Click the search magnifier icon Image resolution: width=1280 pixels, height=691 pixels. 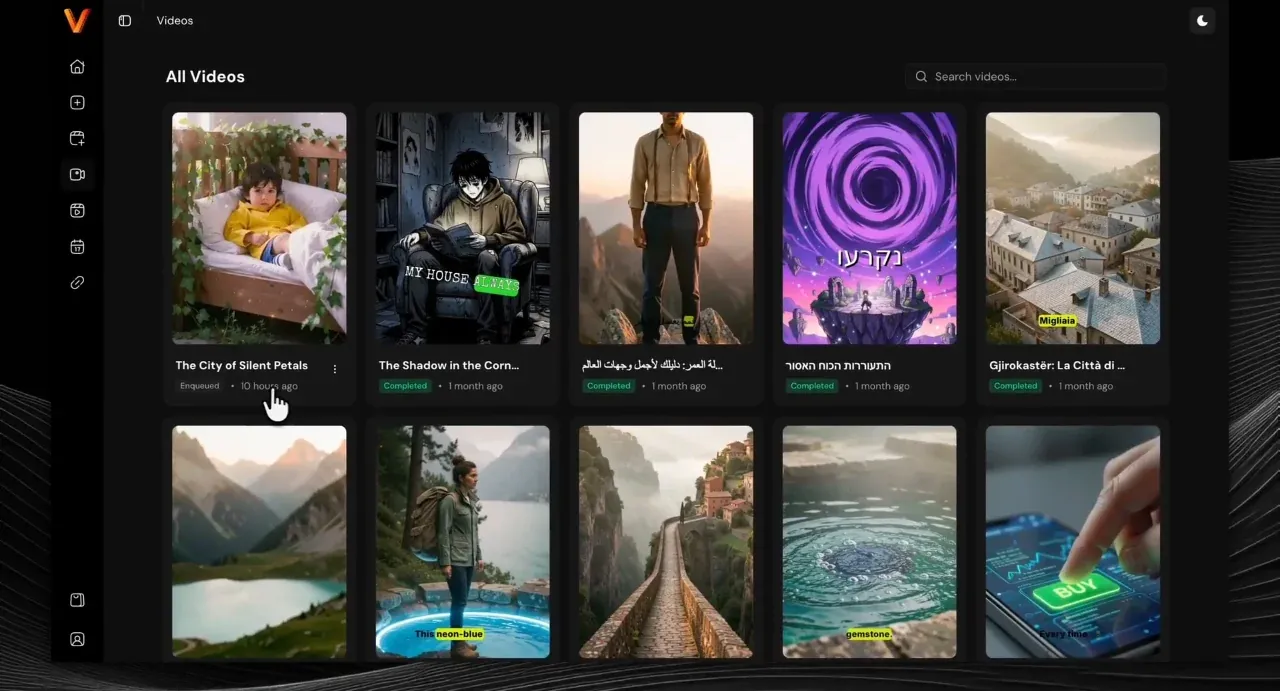coord(921,76)
